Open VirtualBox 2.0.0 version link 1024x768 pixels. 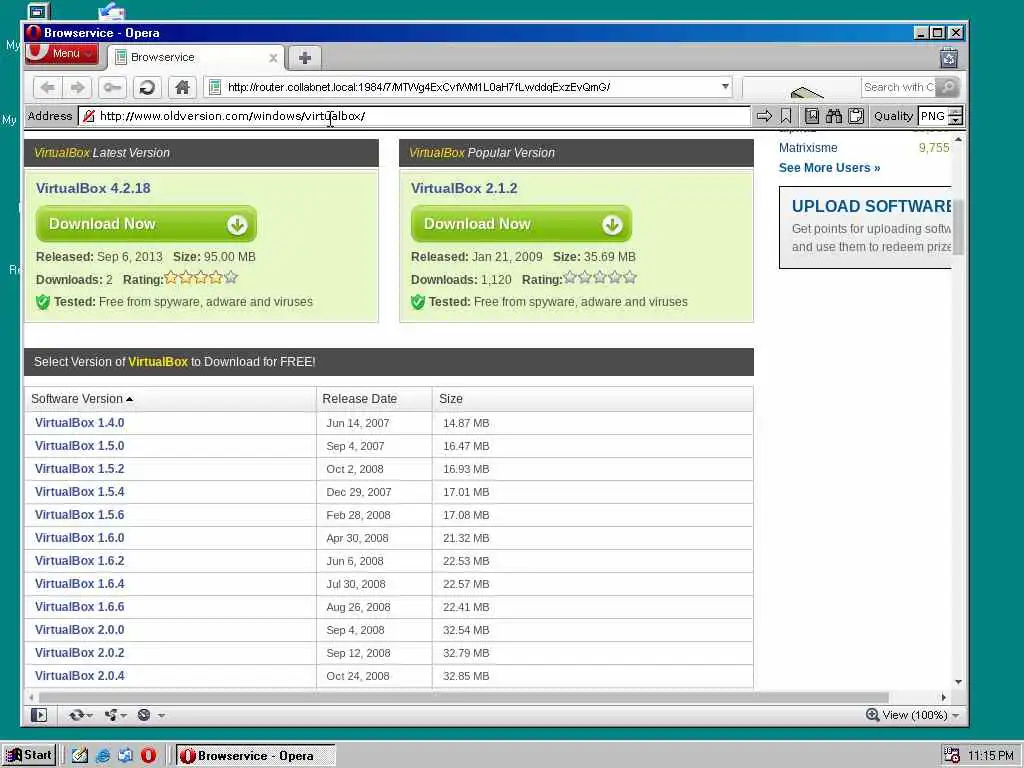click(80, 630)
